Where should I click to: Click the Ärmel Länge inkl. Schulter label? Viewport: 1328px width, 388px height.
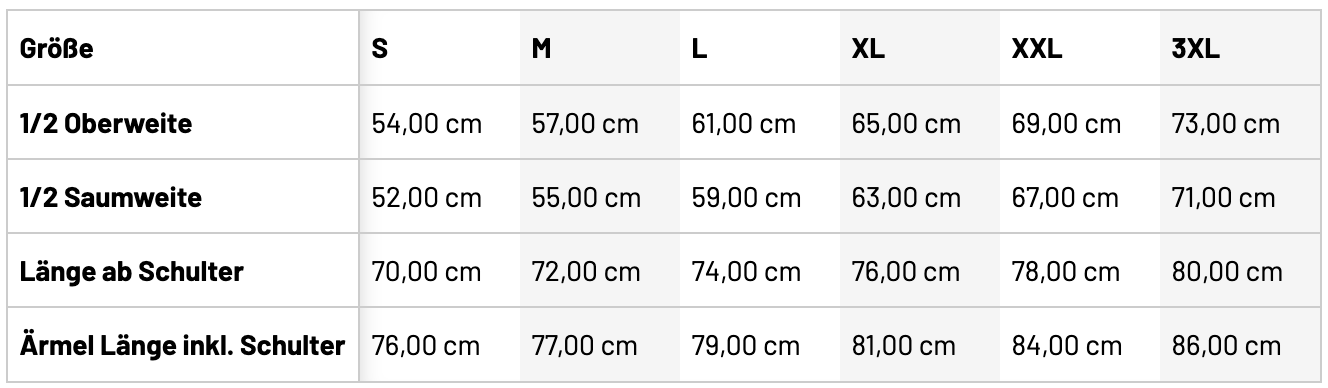pyautogui.click(x=183, y=346)
